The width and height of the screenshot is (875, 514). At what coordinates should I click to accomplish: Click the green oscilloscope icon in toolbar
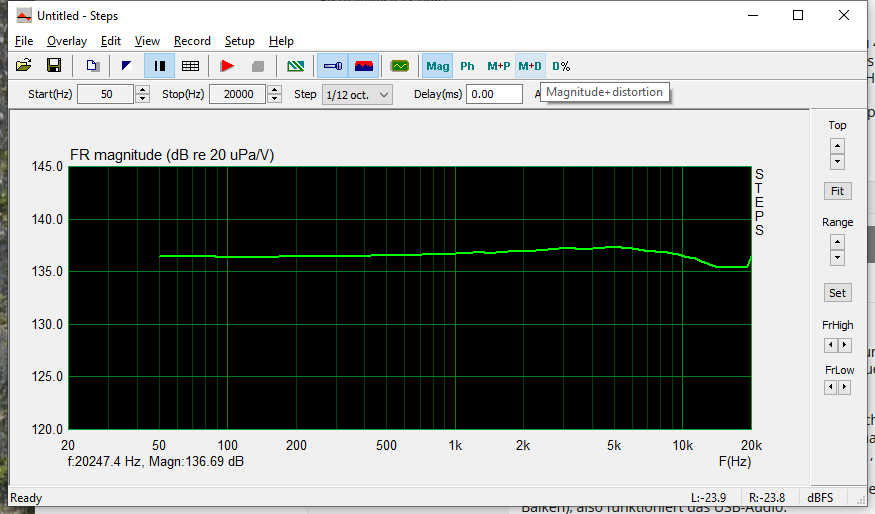click(400, 66)
